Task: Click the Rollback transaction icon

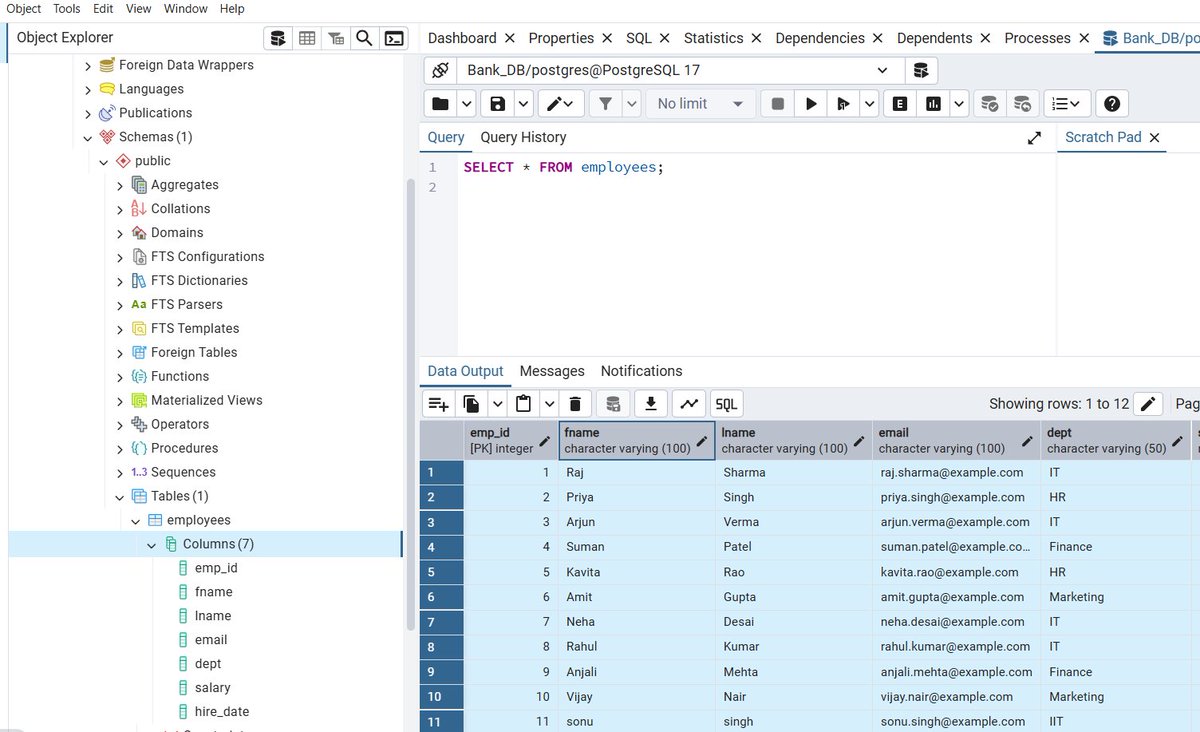Action: click(1022, 103)
